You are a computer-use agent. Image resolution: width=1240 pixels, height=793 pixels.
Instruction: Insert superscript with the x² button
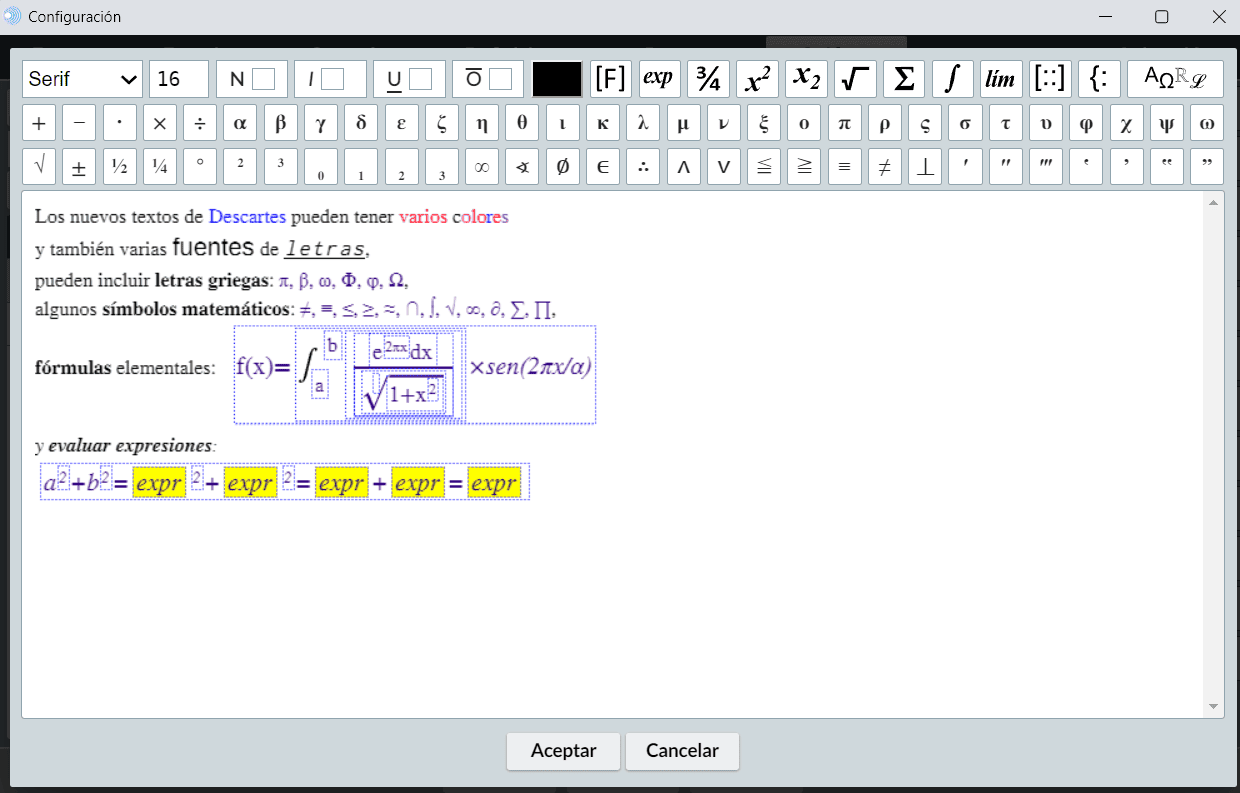pyautogui.click(x=757, y=79)
